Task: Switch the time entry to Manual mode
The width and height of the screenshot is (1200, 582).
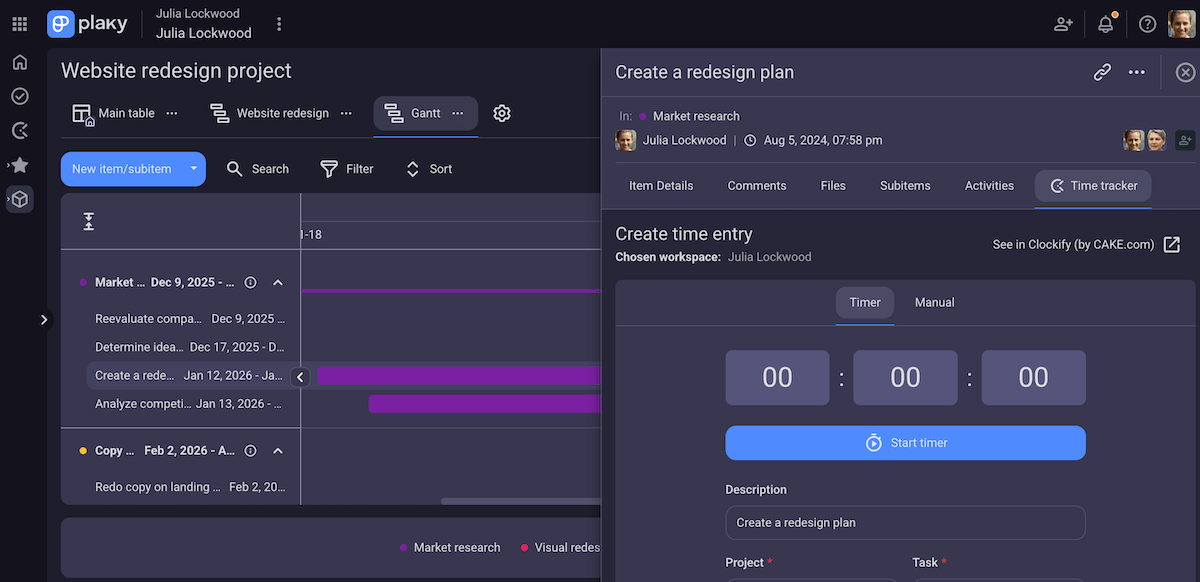Action: (933, 302)
